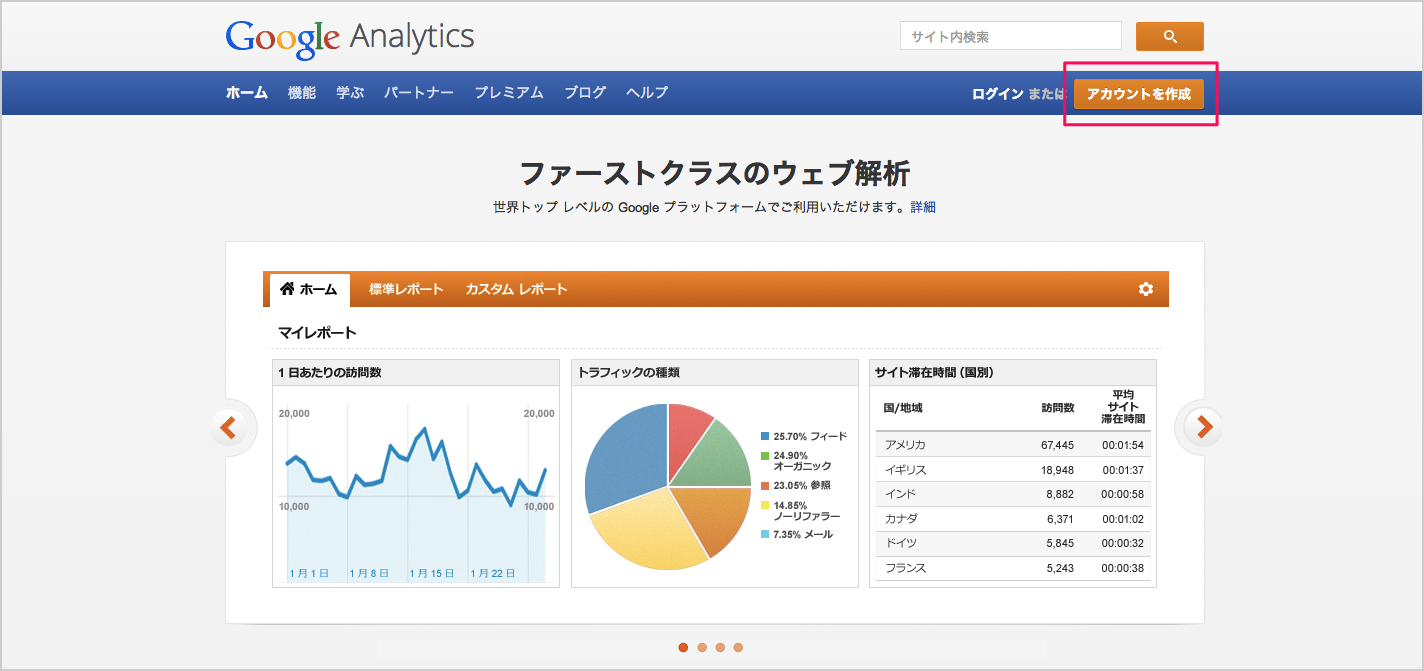
Task: Open the 機能 menu item
Action: tap(302, 93)
